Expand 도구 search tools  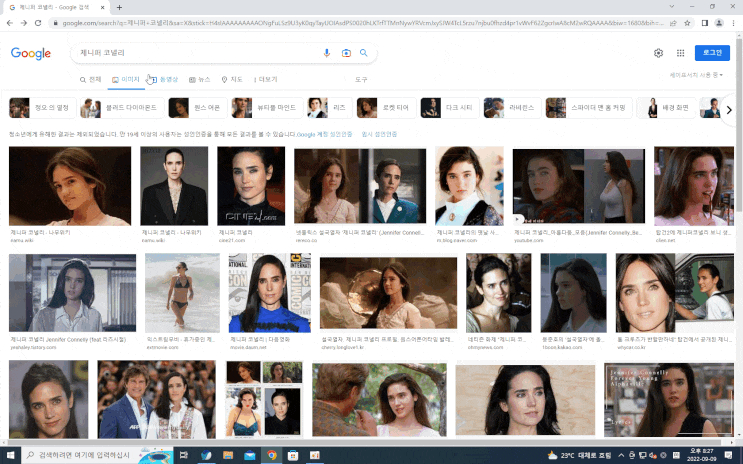click(x=361, y=80)
